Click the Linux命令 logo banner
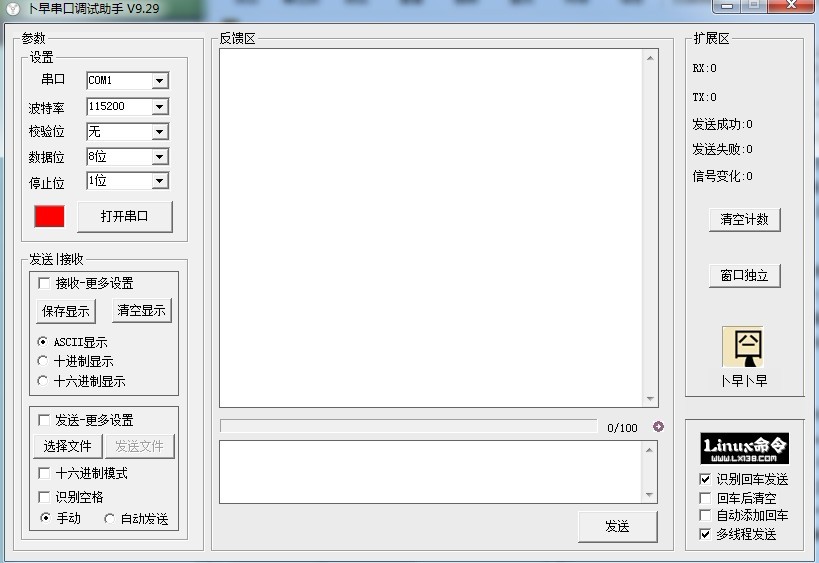The height and width of the screenshot is (563, 819). [744, 448]
